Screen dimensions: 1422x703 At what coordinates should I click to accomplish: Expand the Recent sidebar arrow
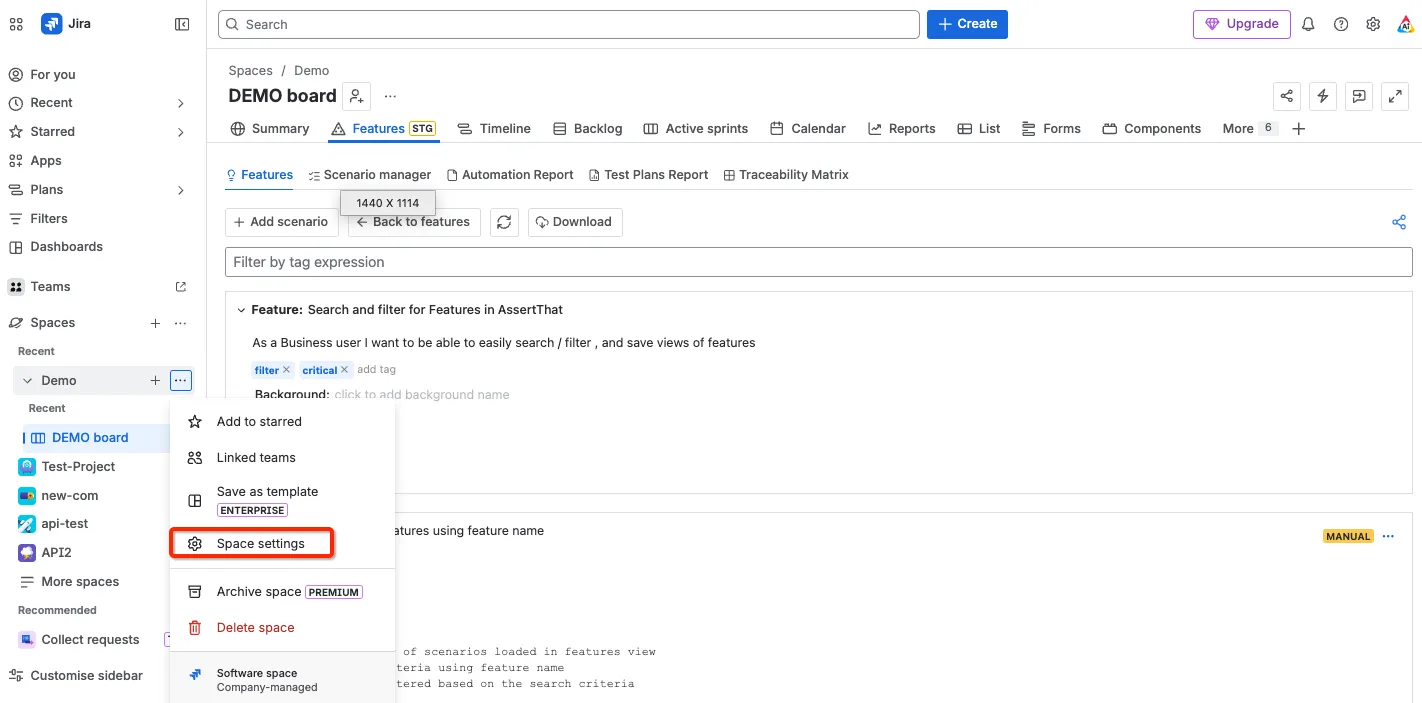pos(181,103)
